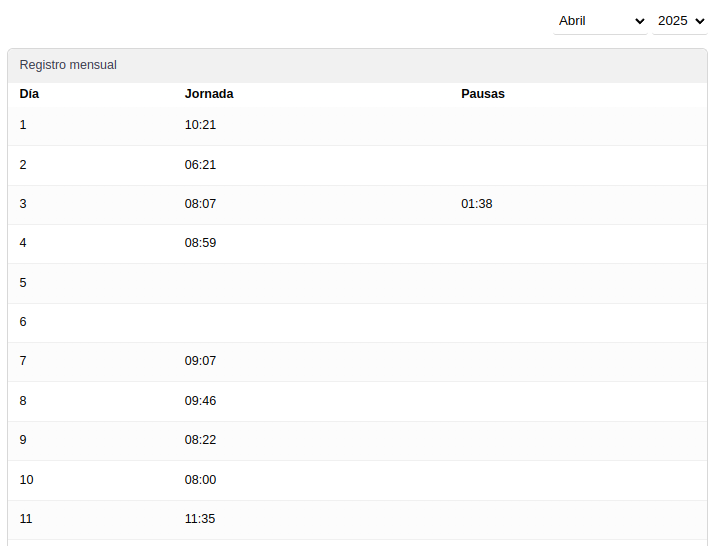Click the Jornada column header
Viewport: 715px width, 546px height.
coord(209,94)
